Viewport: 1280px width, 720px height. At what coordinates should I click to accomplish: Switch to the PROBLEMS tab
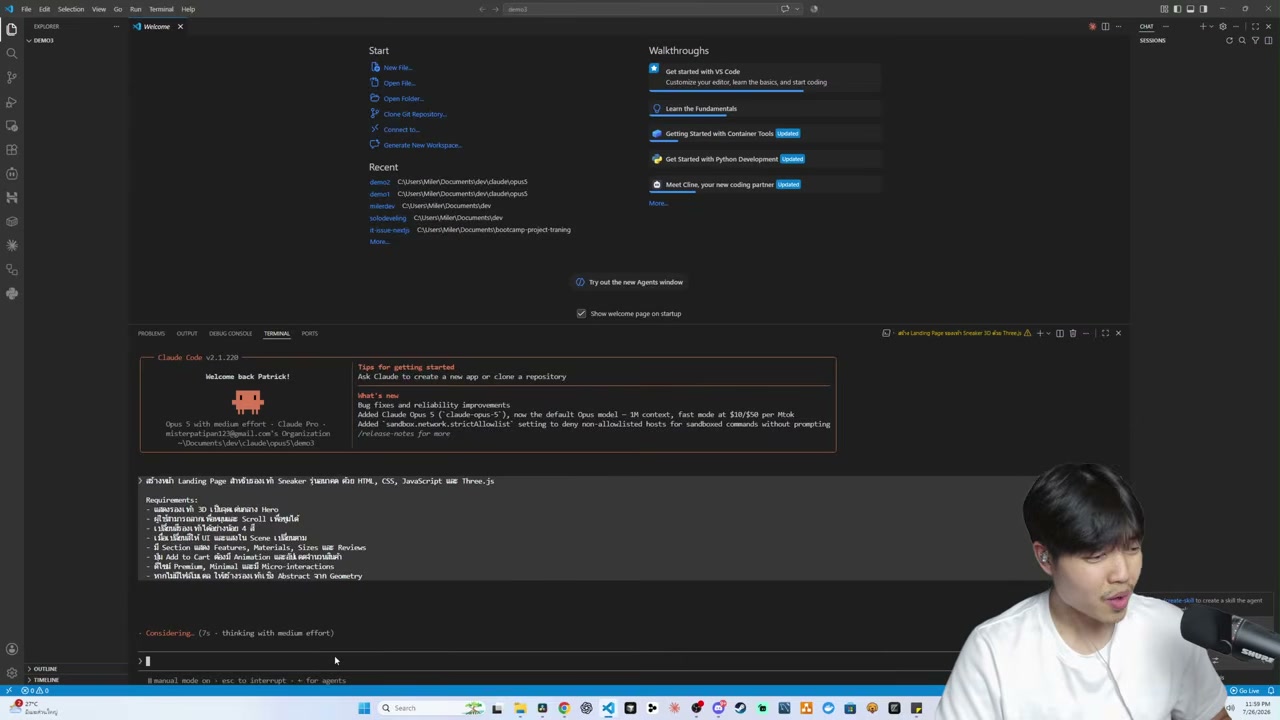tap(151, 333)
